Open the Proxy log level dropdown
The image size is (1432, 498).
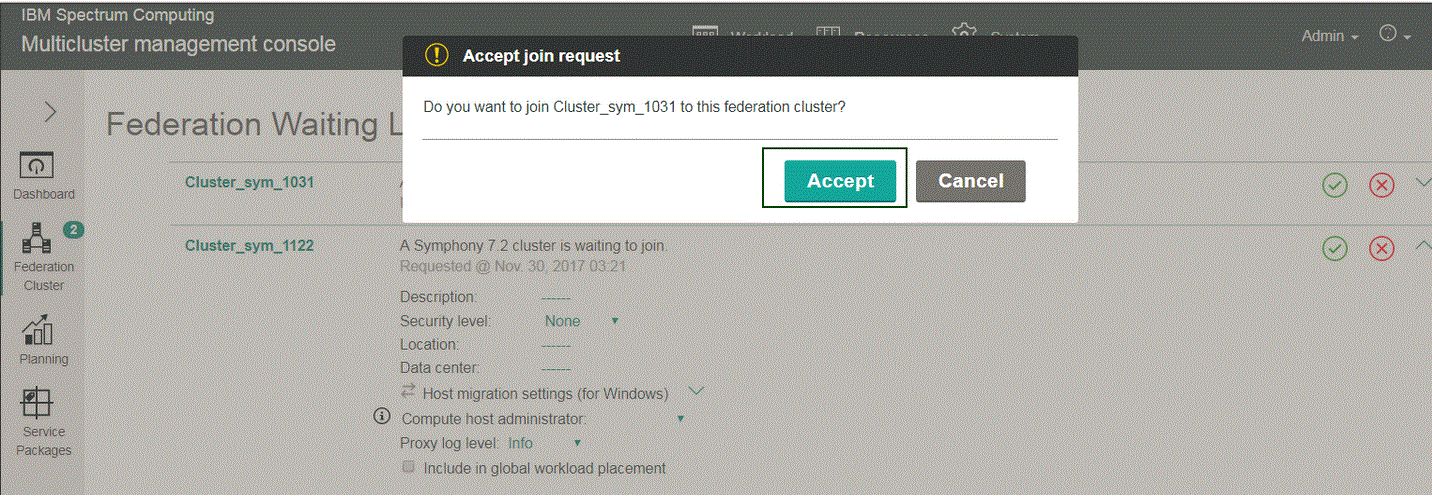pyautogui.click(x=545, y=443)
